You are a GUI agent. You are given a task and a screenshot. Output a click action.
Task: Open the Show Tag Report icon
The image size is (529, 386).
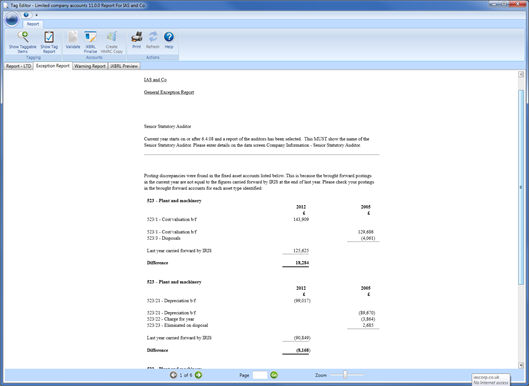point(49,37)
